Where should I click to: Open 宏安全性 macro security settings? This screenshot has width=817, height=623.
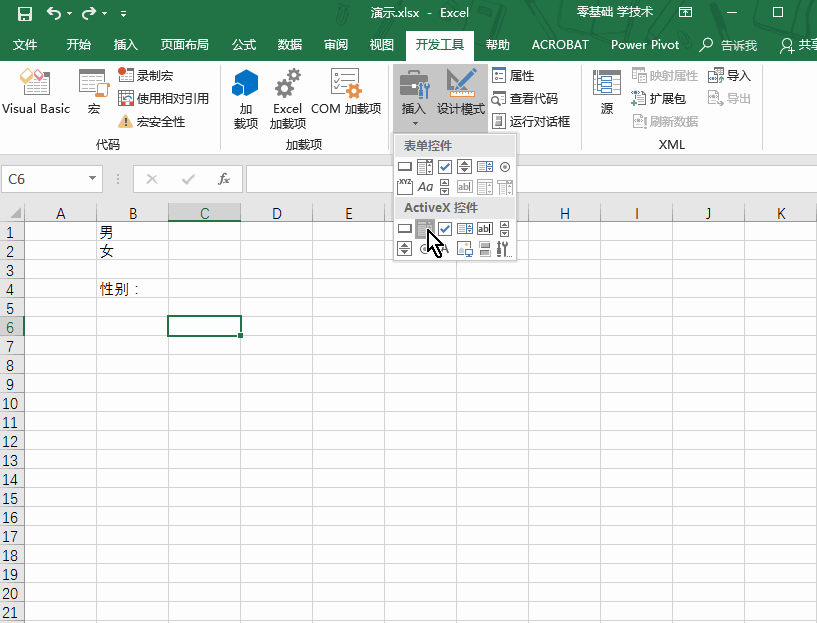(x=152, y=121)
